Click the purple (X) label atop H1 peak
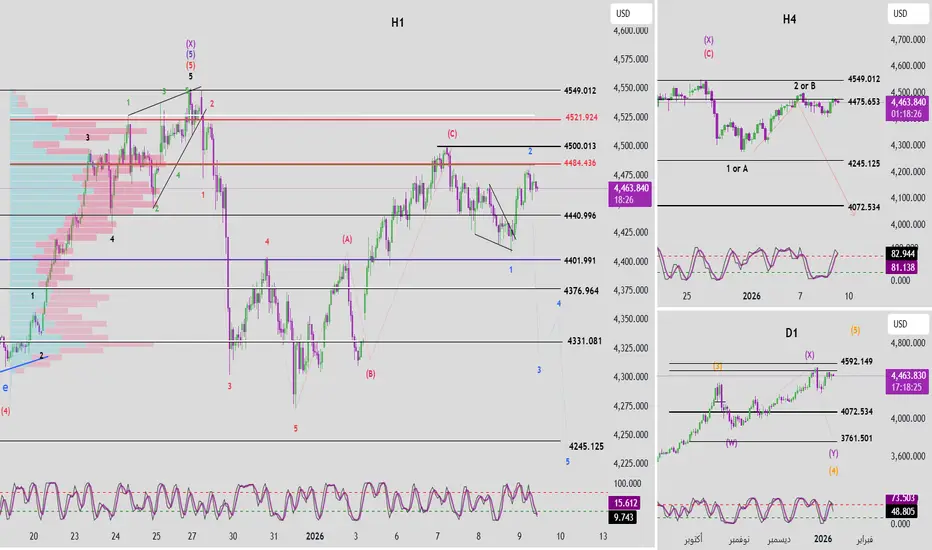Viewport: 932px width, 550px height. click(190, 43)
